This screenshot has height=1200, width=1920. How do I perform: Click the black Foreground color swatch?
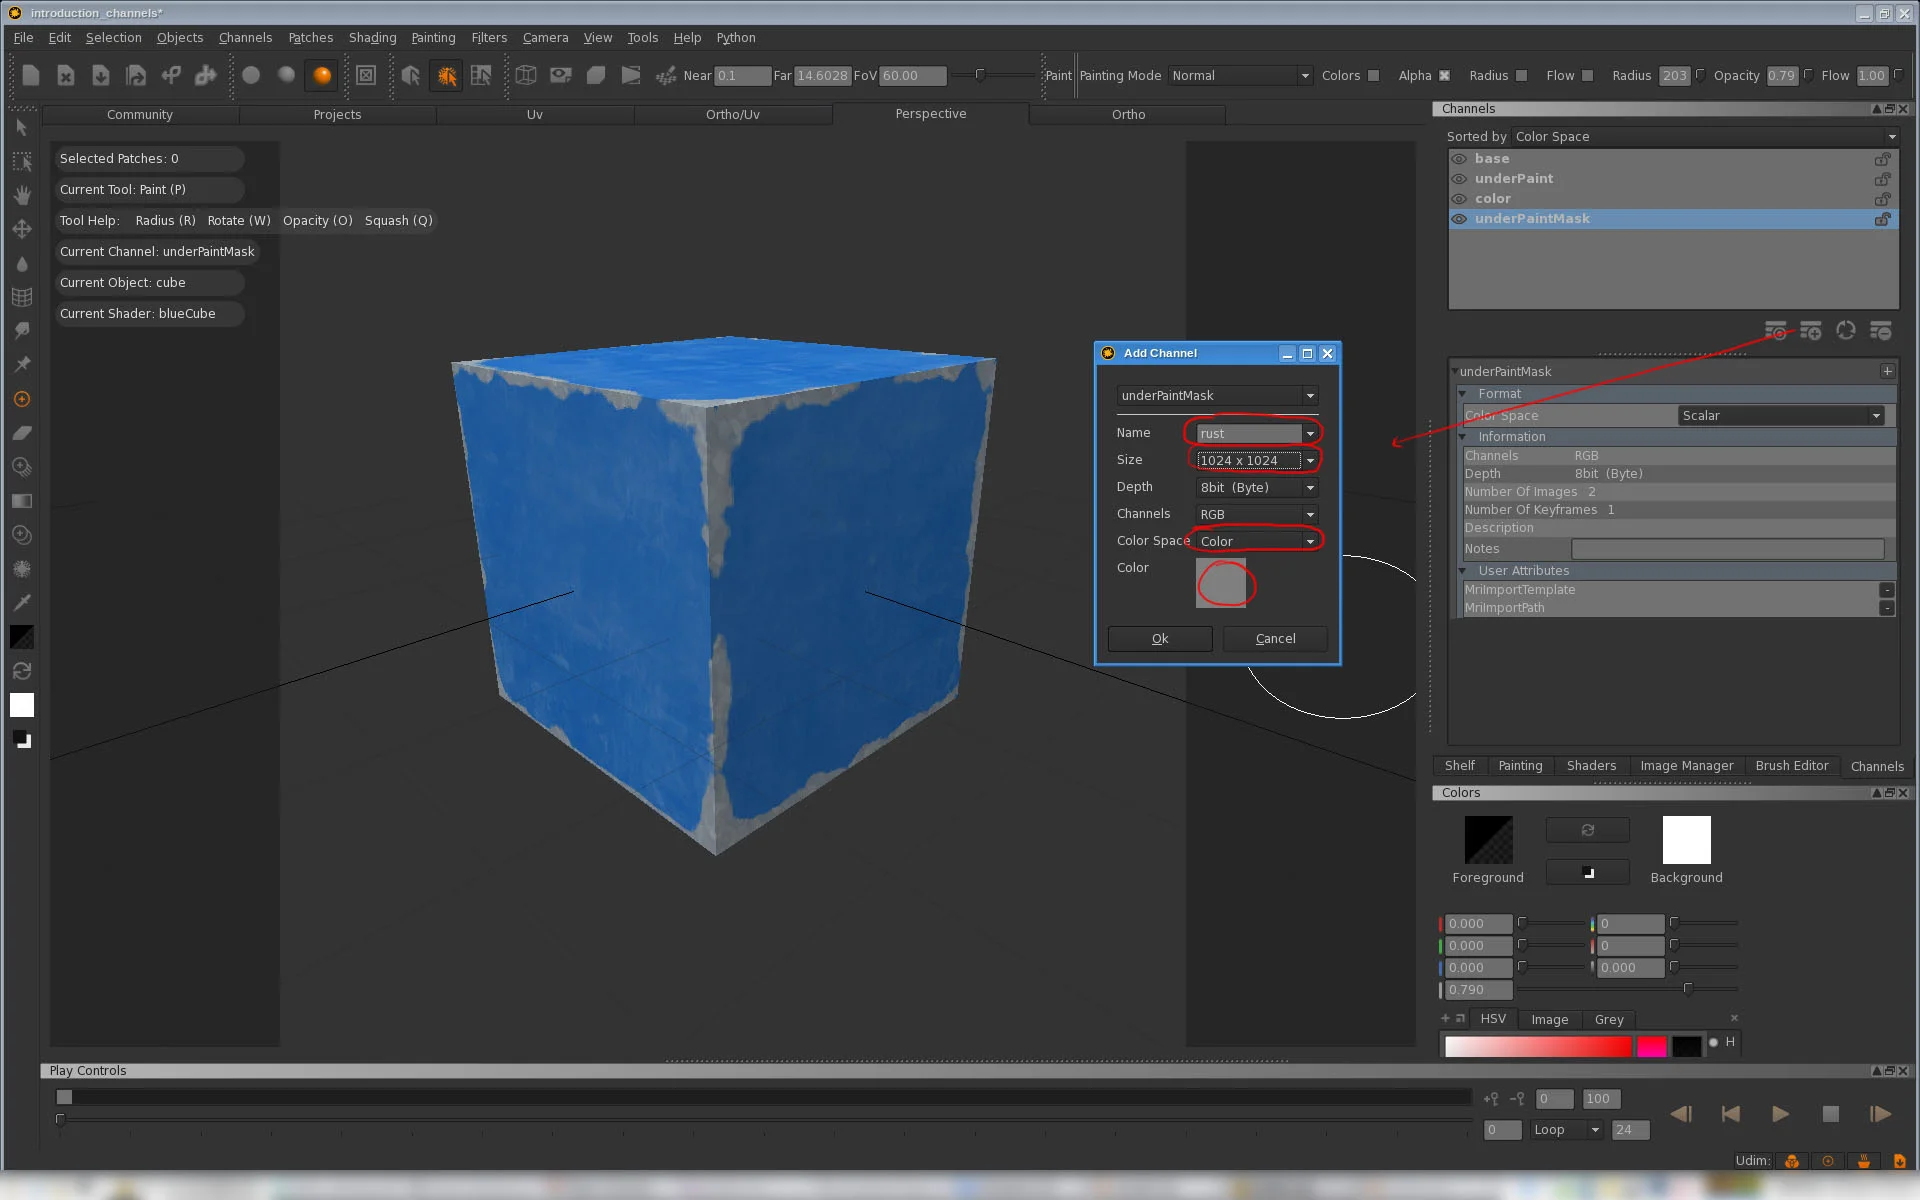pyautogui.click(x=1488, y=840)
